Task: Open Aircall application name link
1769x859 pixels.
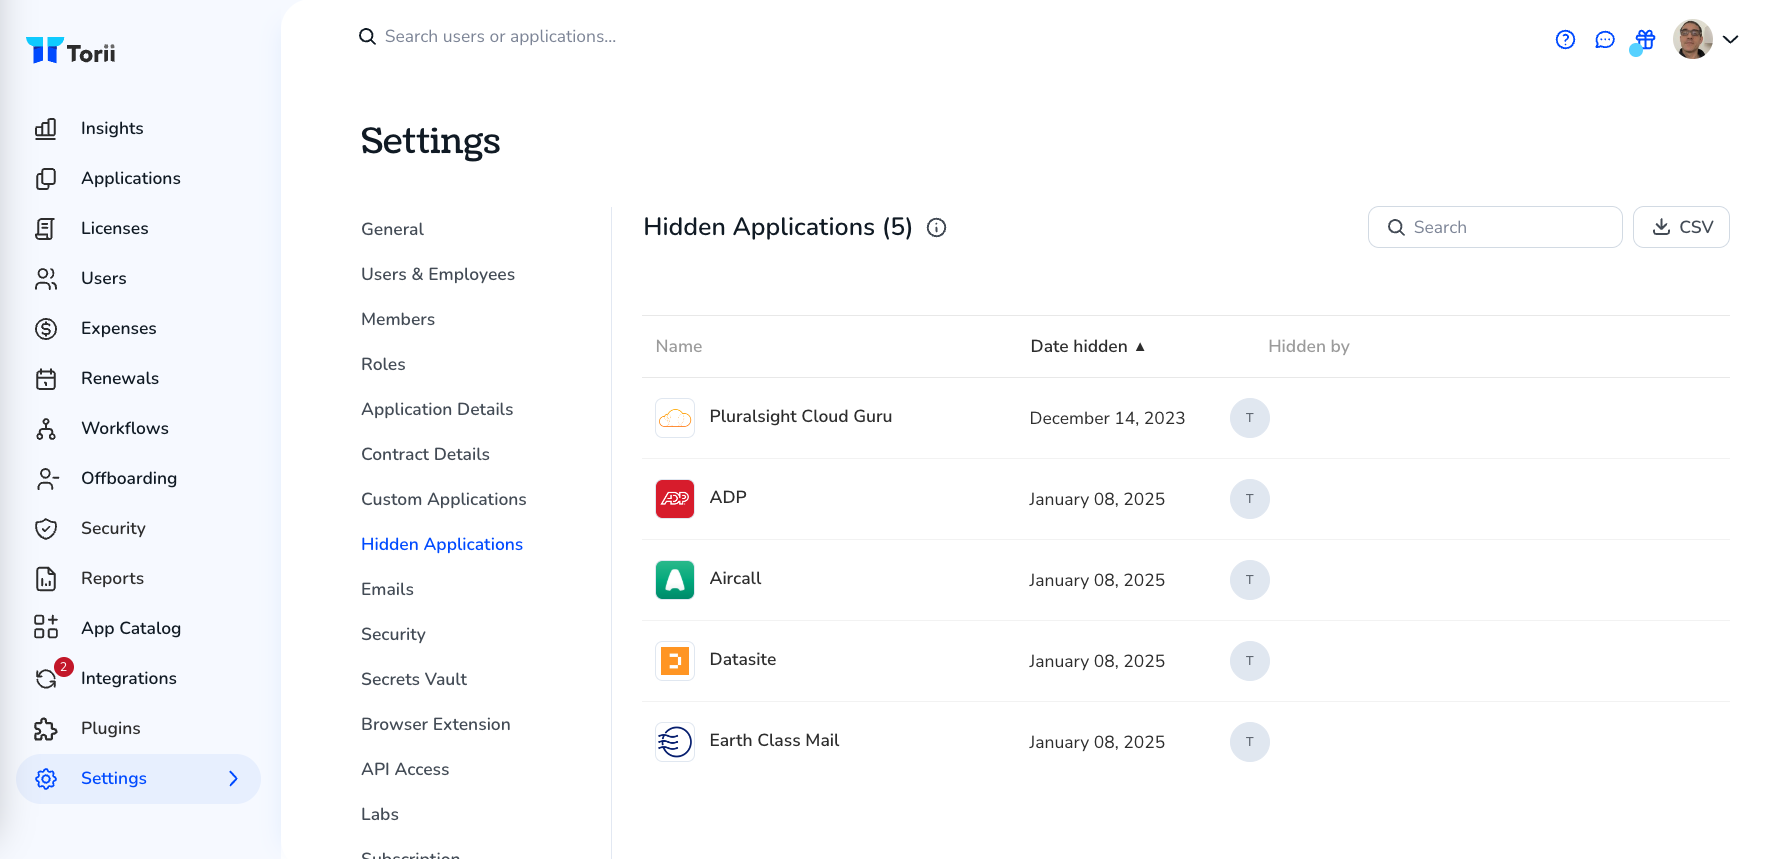Action: click(x=735, y=578)
